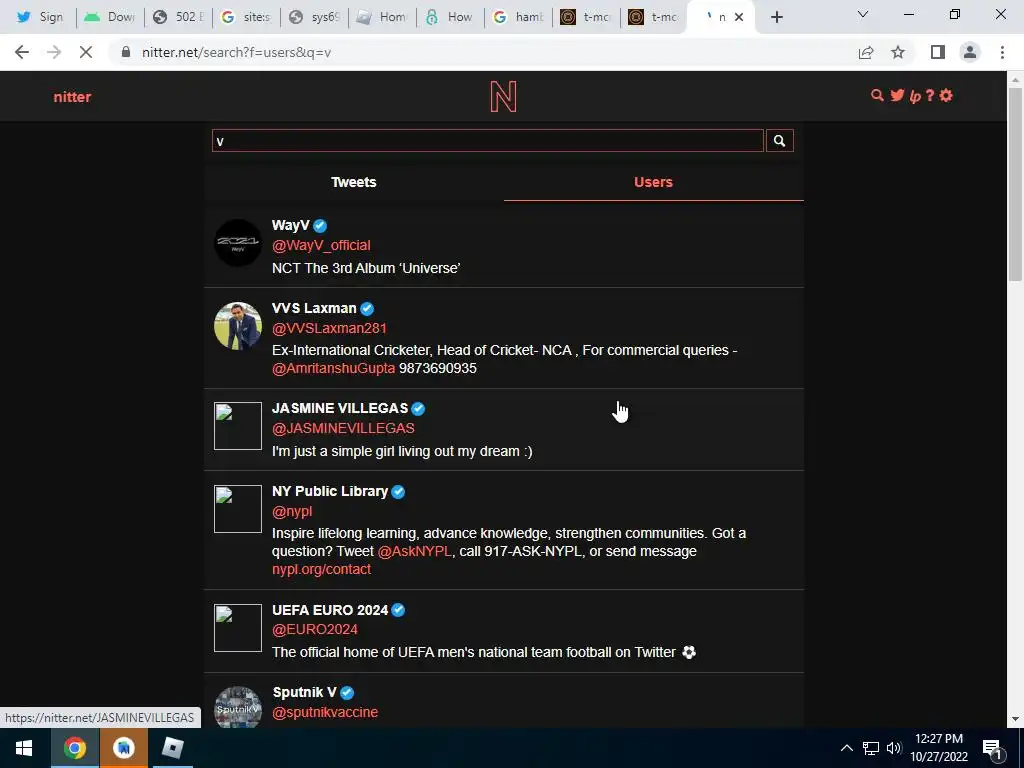1024x768 pixels.
Task: Click the Liberapay donate icon in header
Action: tap(915, 96)
